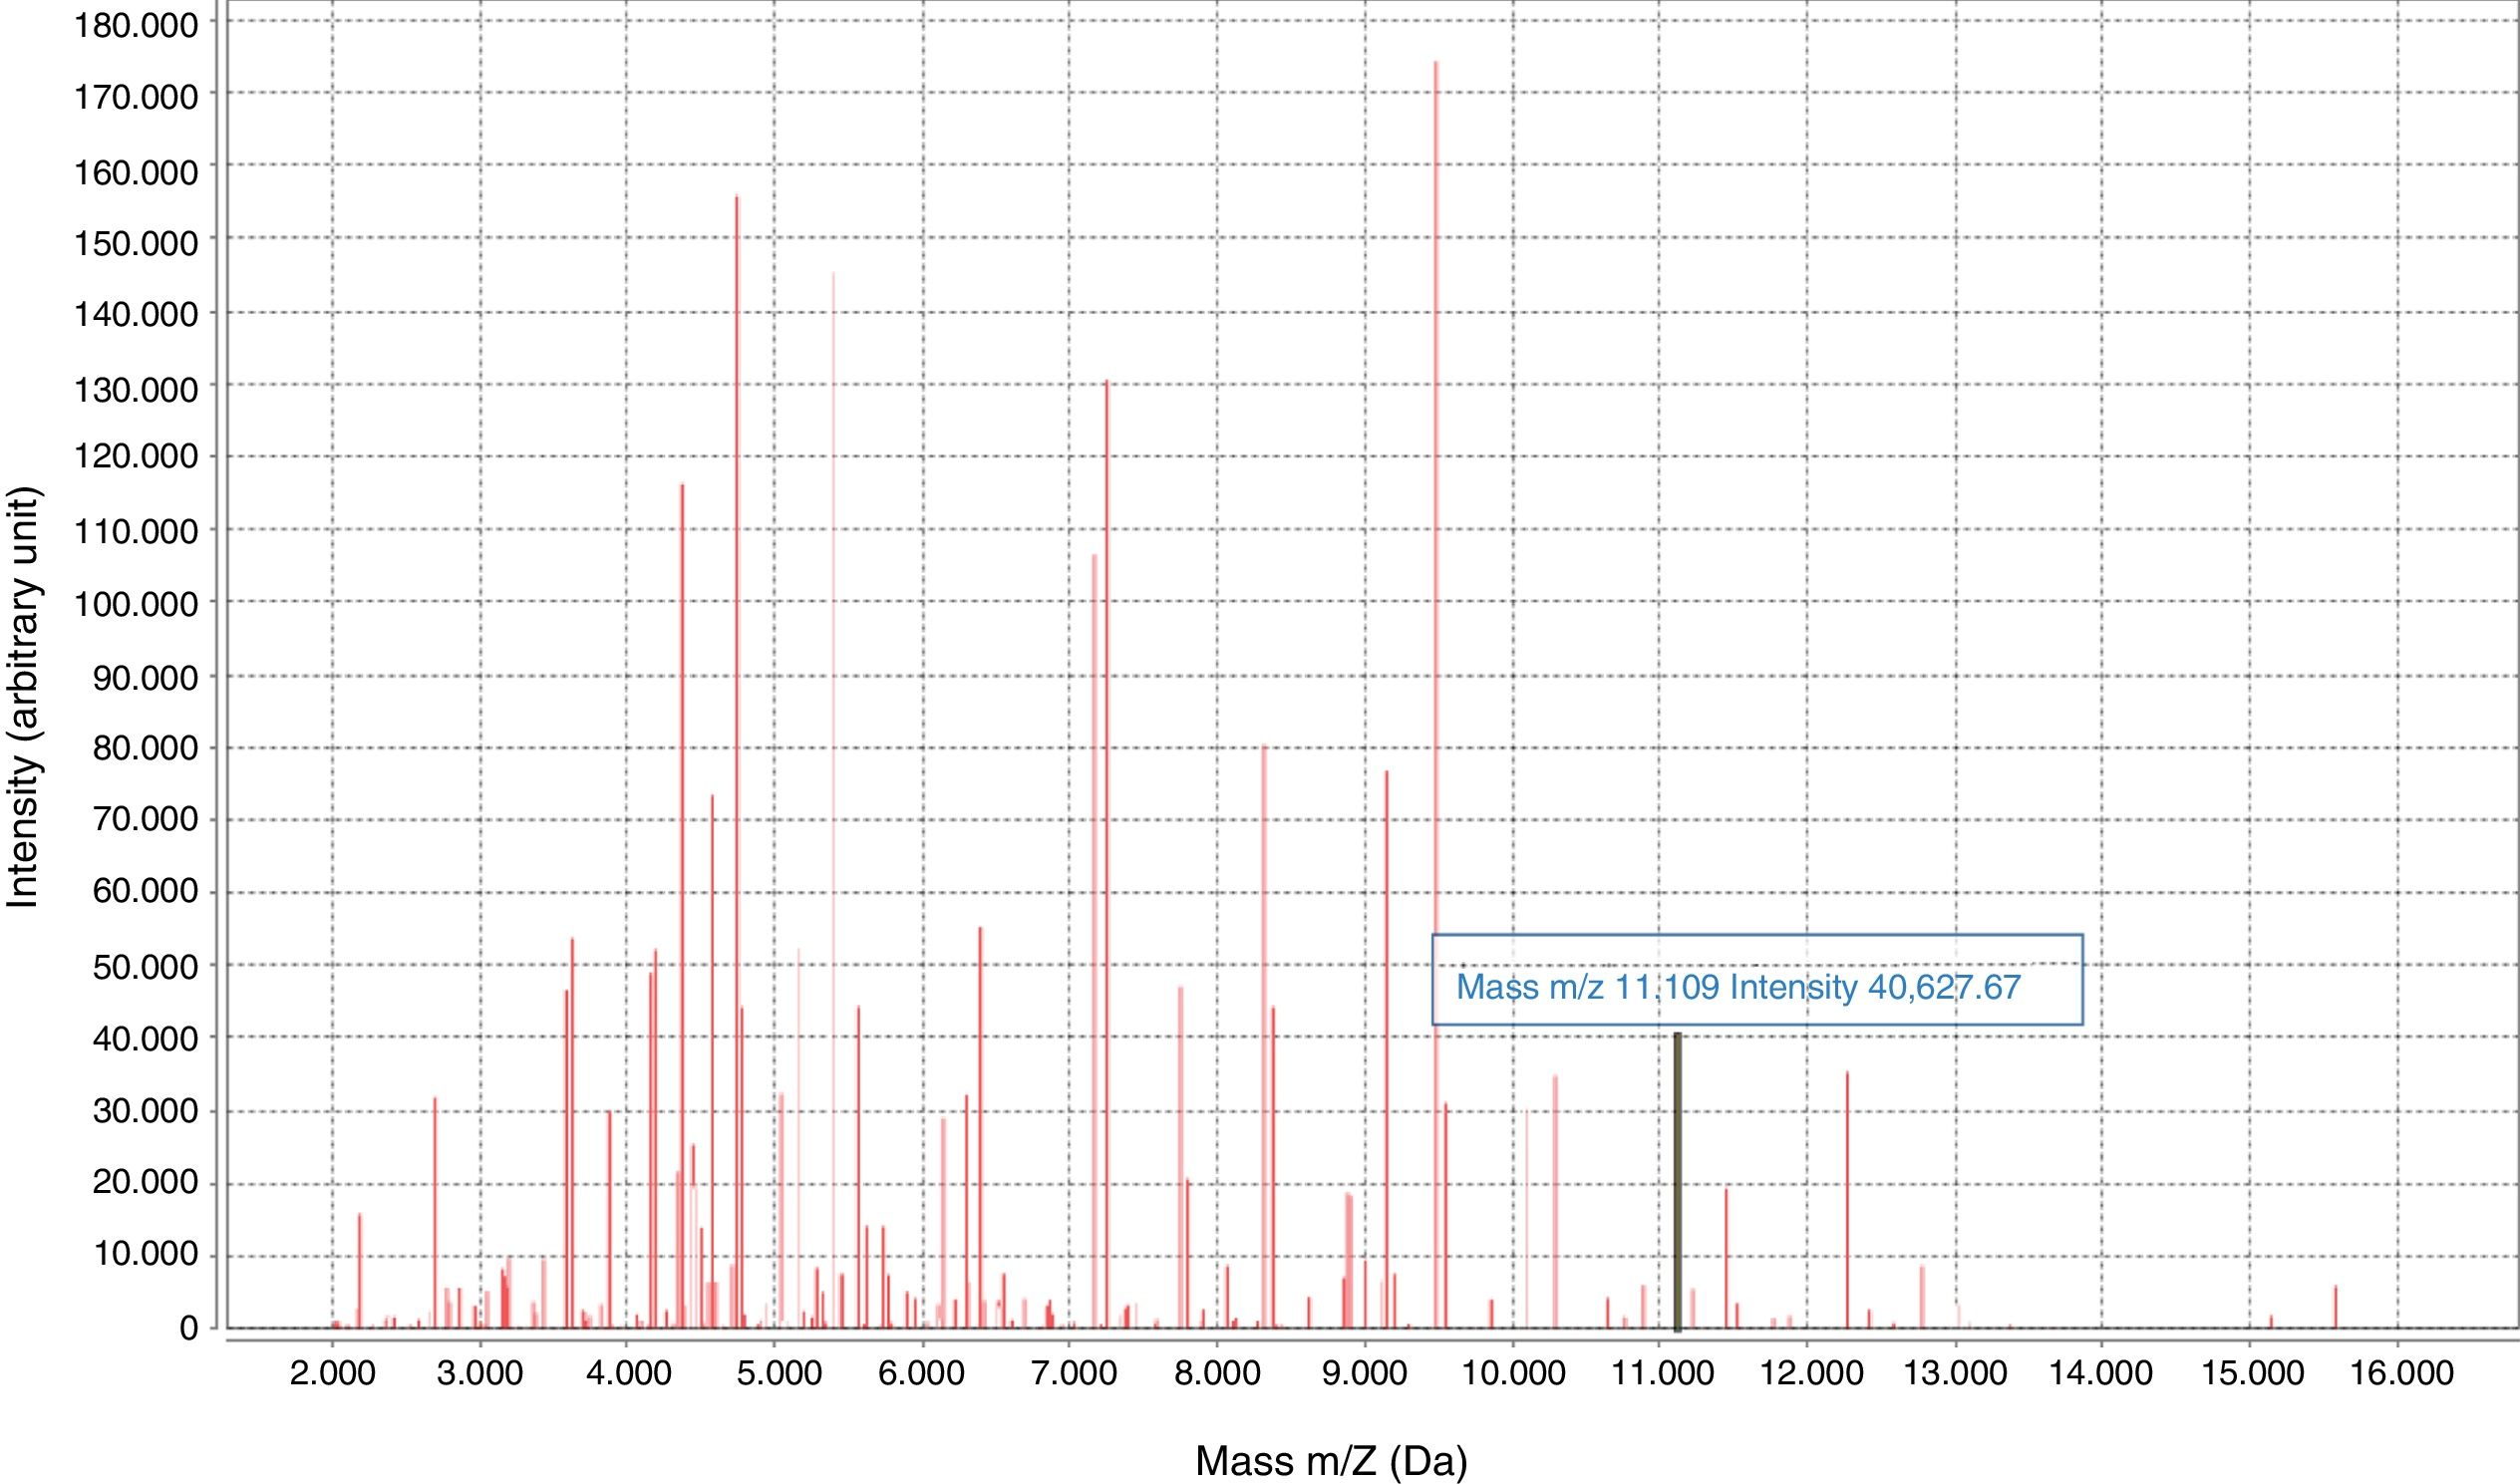Click the 10.000 tick label on x-axis
Viewport: 2520px width, 1484px height.
[1513, 1373]
